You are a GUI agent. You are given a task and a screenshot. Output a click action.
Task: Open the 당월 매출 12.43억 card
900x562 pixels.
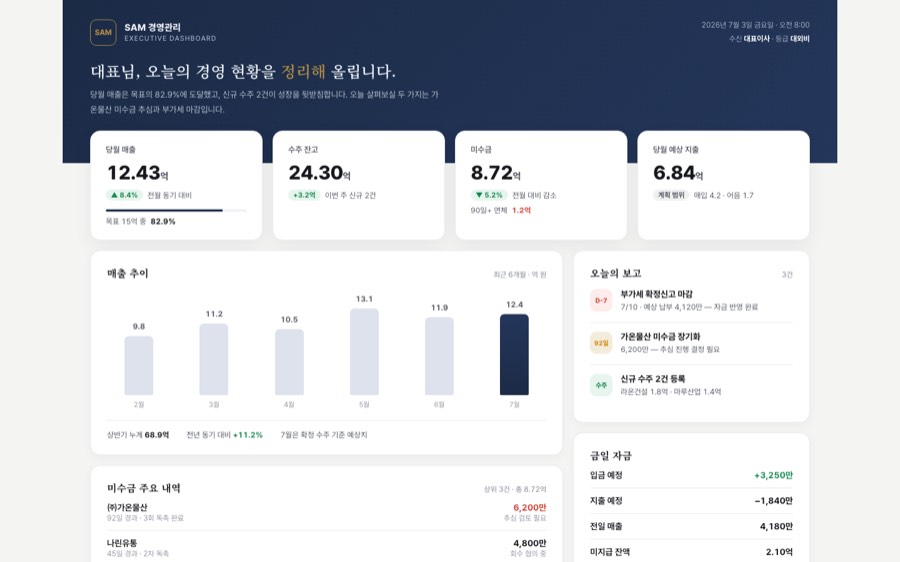pos(176,185)
